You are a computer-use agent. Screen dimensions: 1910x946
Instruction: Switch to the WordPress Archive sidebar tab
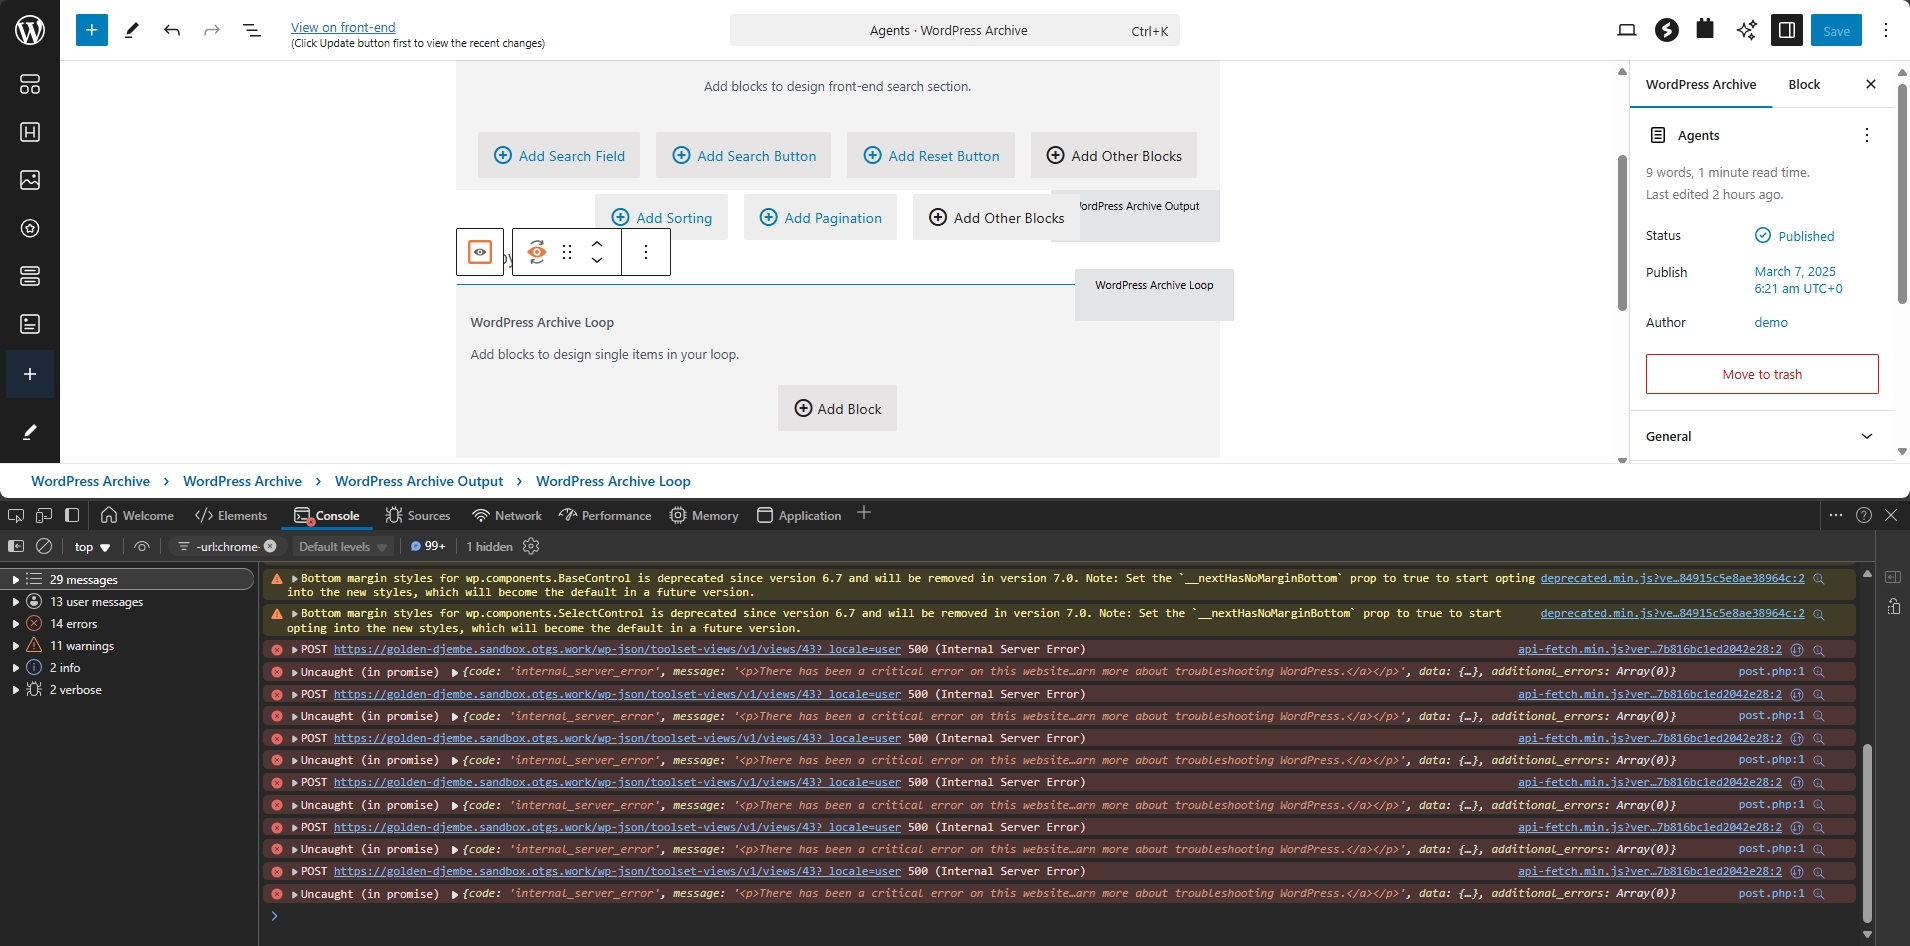[x=1701, y=84]
